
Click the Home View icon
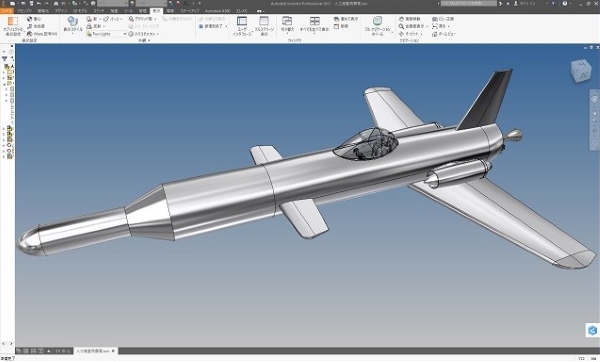tap(435, 34)
